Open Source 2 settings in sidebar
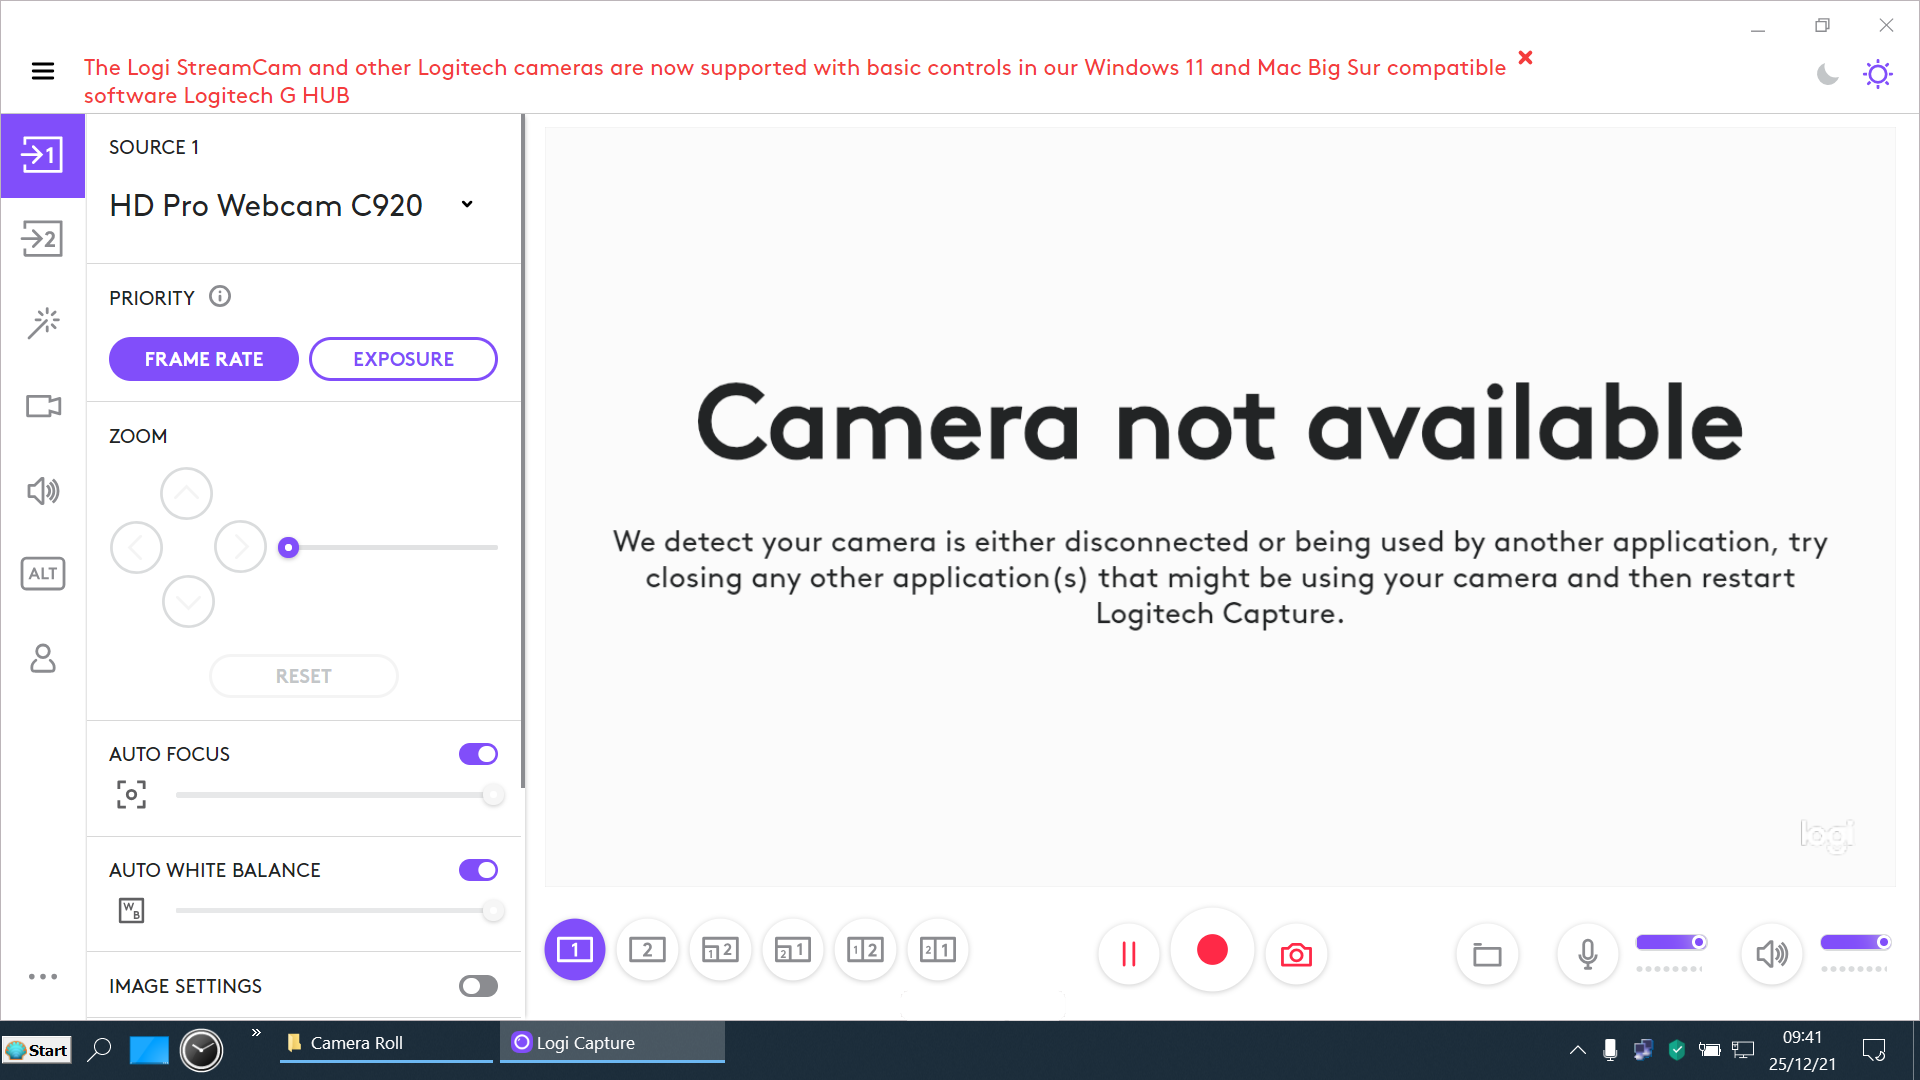 pyautogui.click(x=42, y=239)
